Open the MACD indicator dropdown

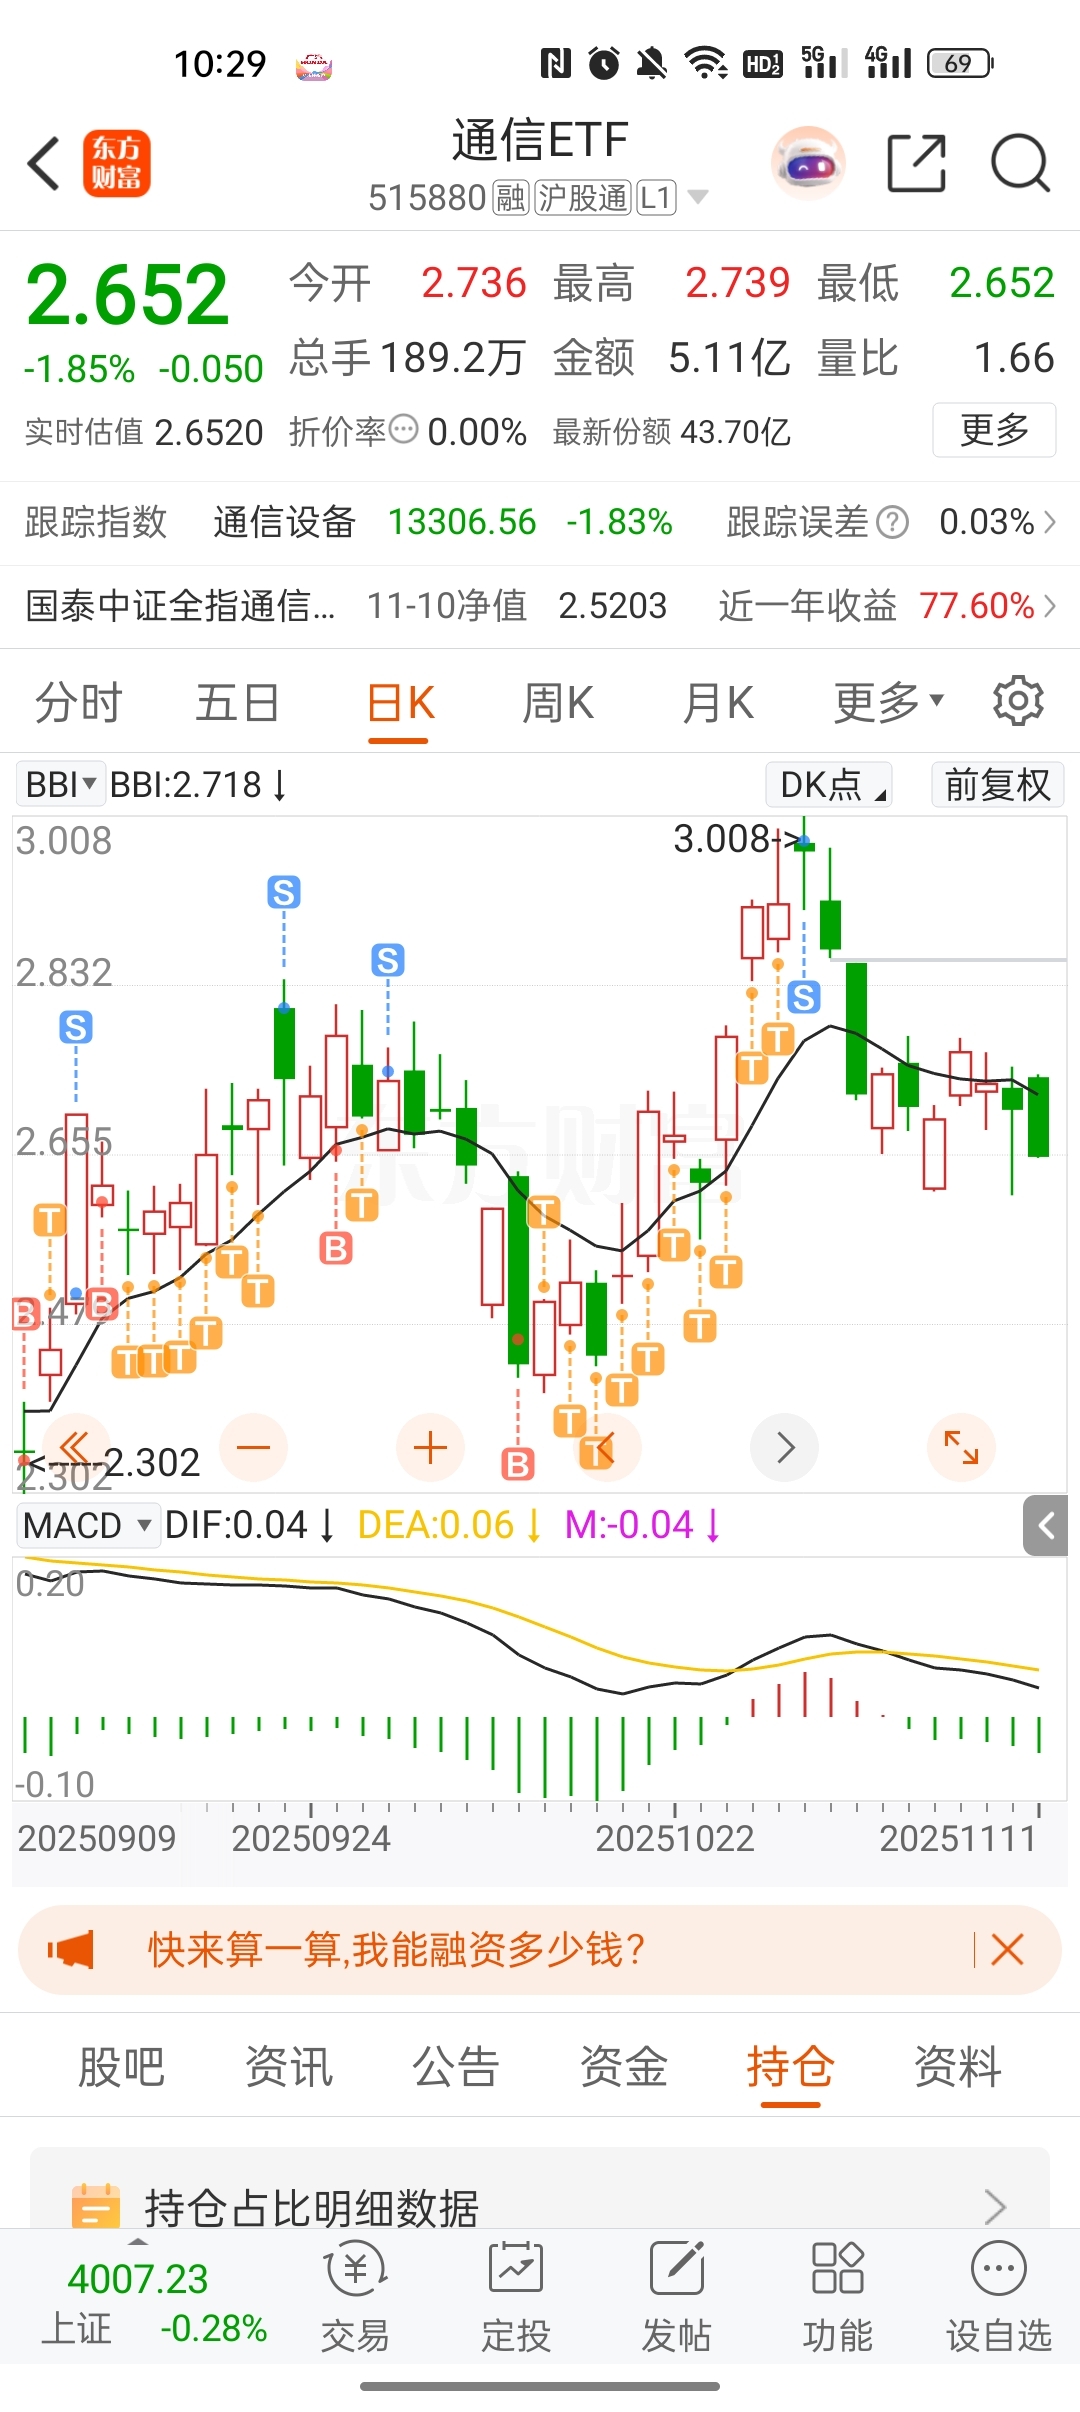88,1526
